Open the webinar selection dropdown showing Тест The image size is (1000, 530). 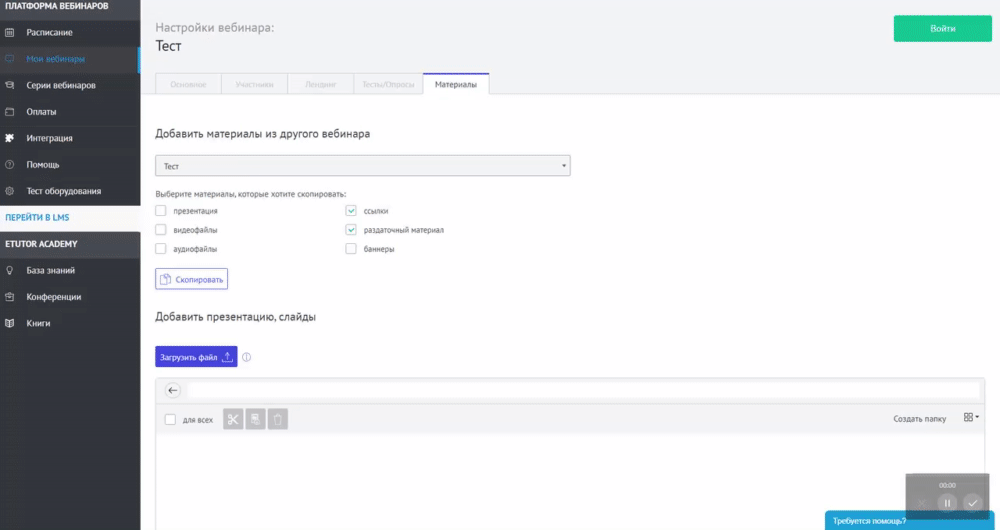click(x=362, y=165)
